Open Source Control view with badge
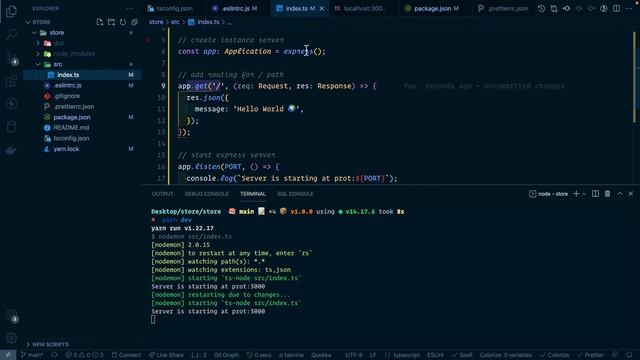 (11, 58)
